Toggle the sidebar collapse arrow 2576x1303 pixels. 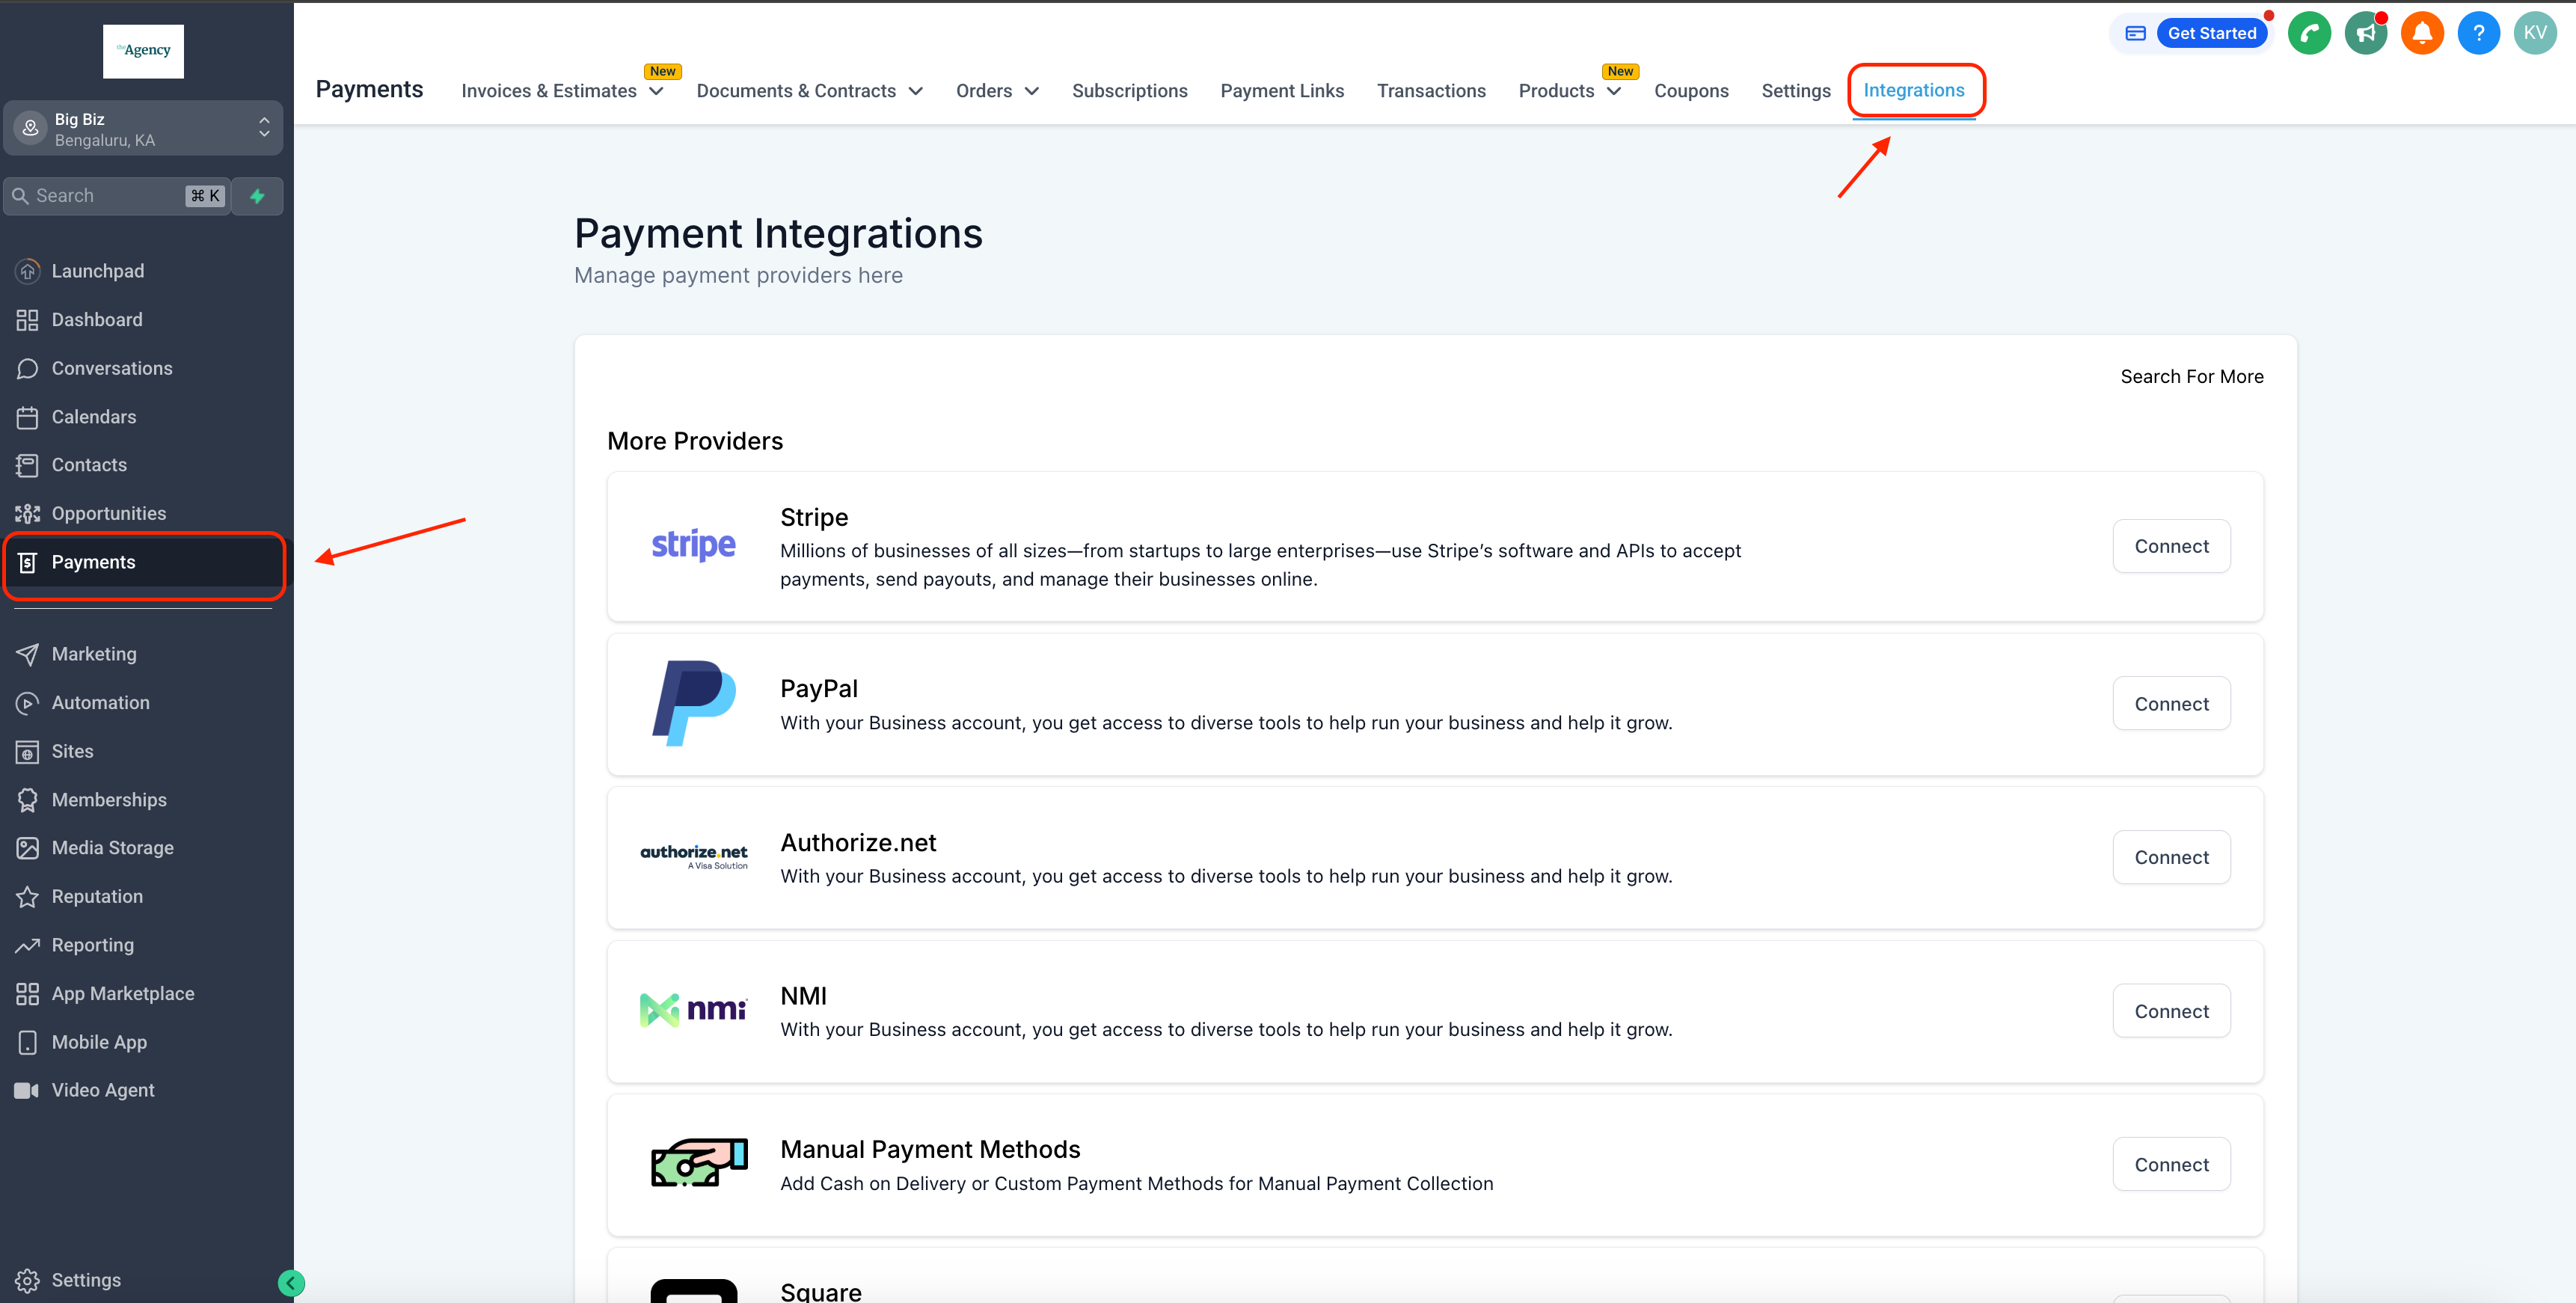[292, 1280]
